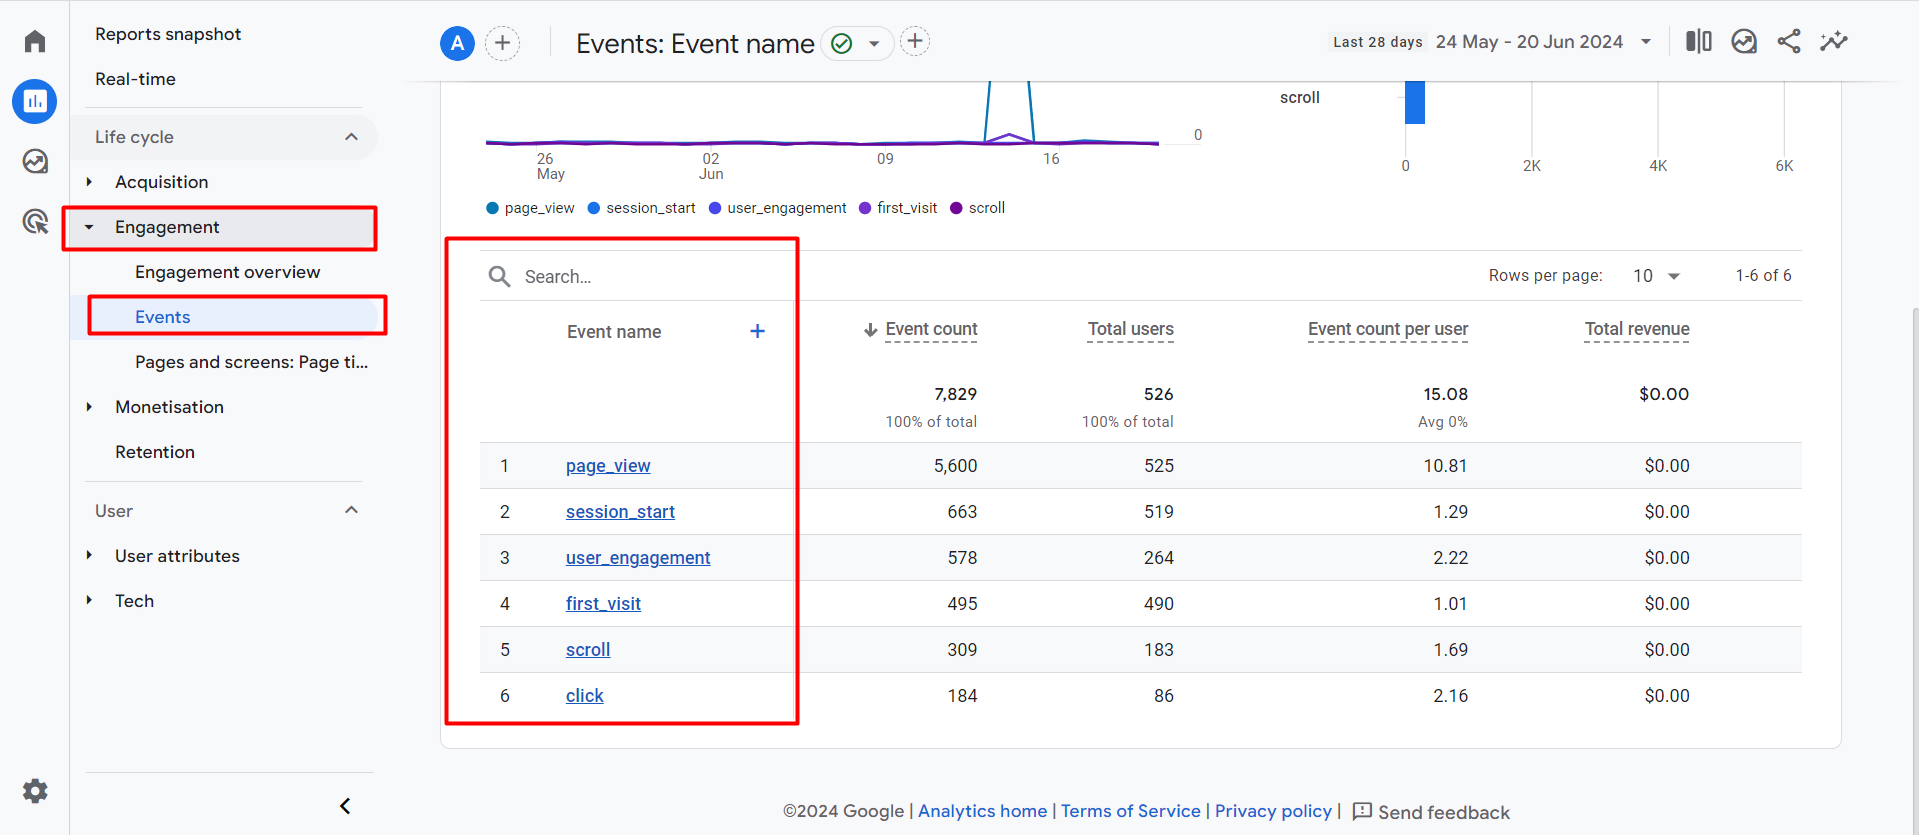Open the Rows per page dropdown

1656,276
